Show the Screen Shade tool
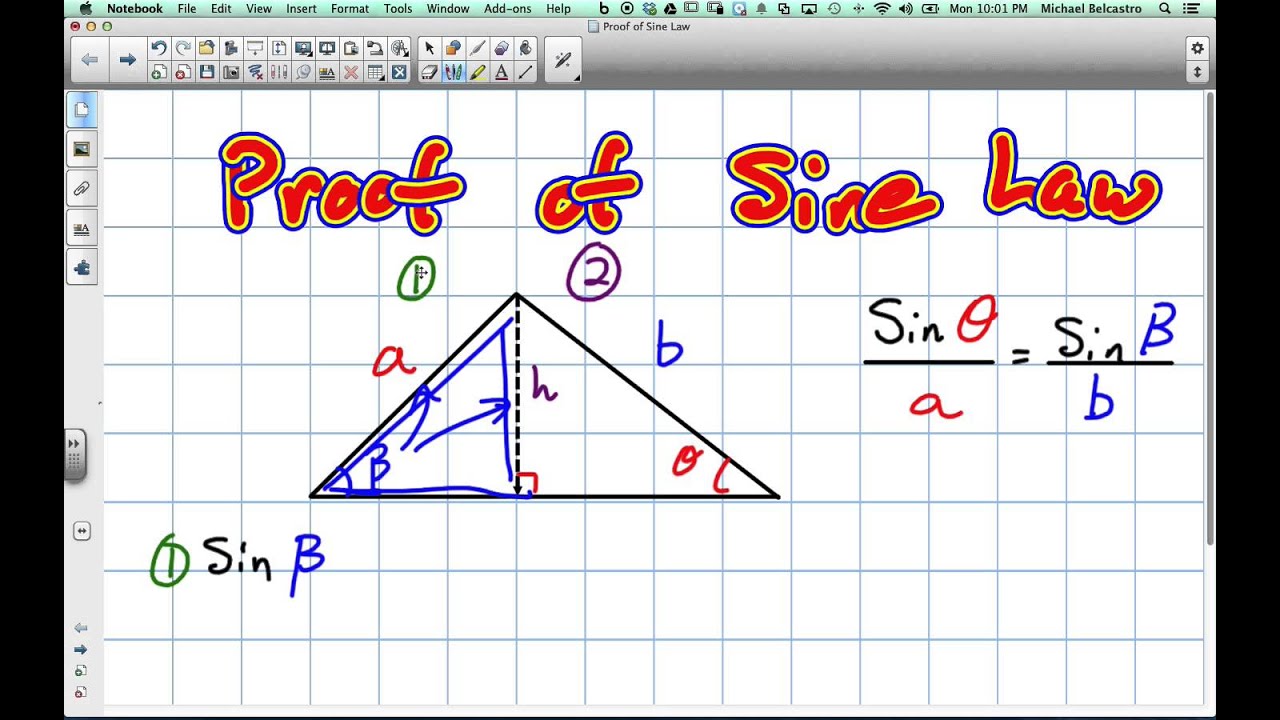 pos(255,48)
